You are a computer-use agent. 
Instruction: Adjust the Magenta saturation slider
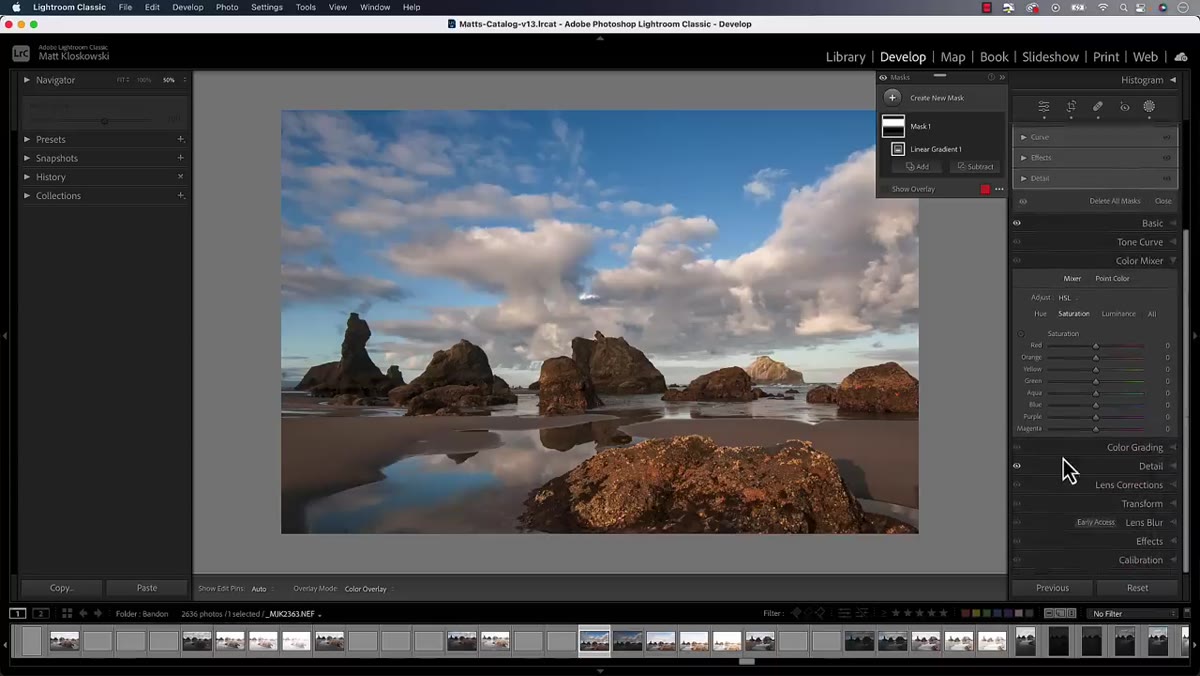pyautogui.click(x=1096, y=428)
